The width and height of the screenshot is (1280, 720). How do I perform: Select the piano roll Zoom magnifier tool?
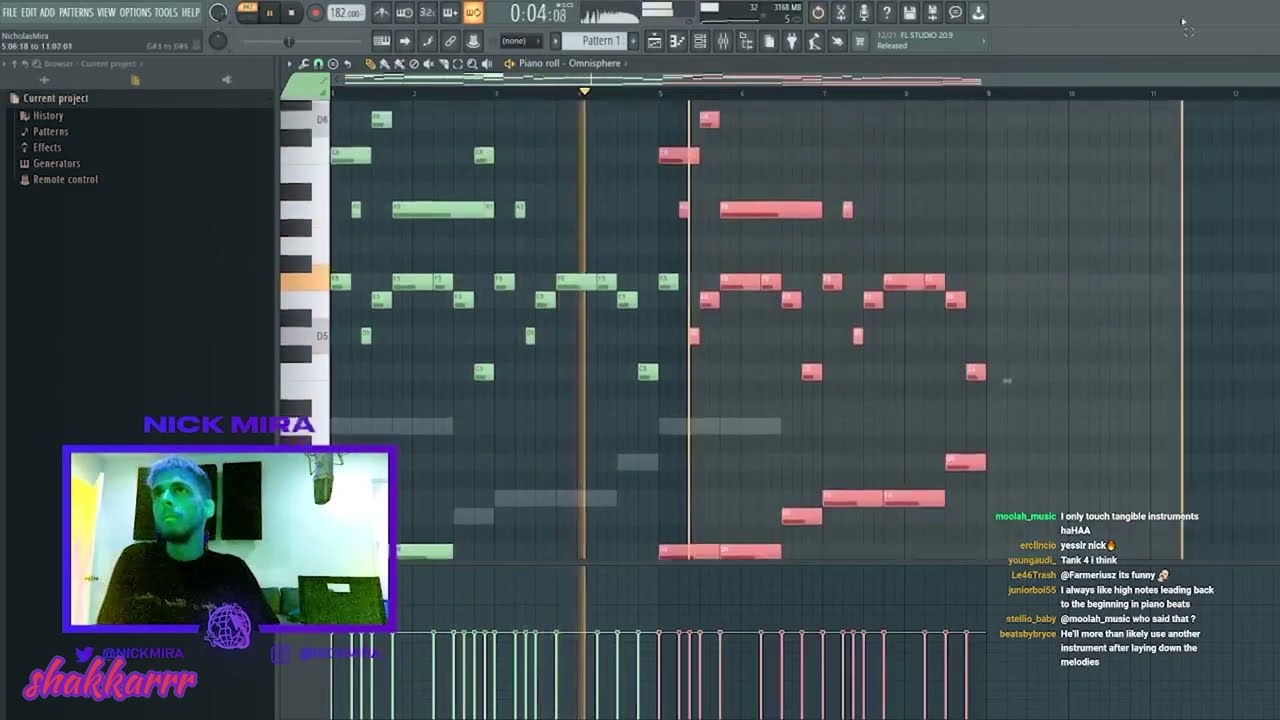click(472, 63)
